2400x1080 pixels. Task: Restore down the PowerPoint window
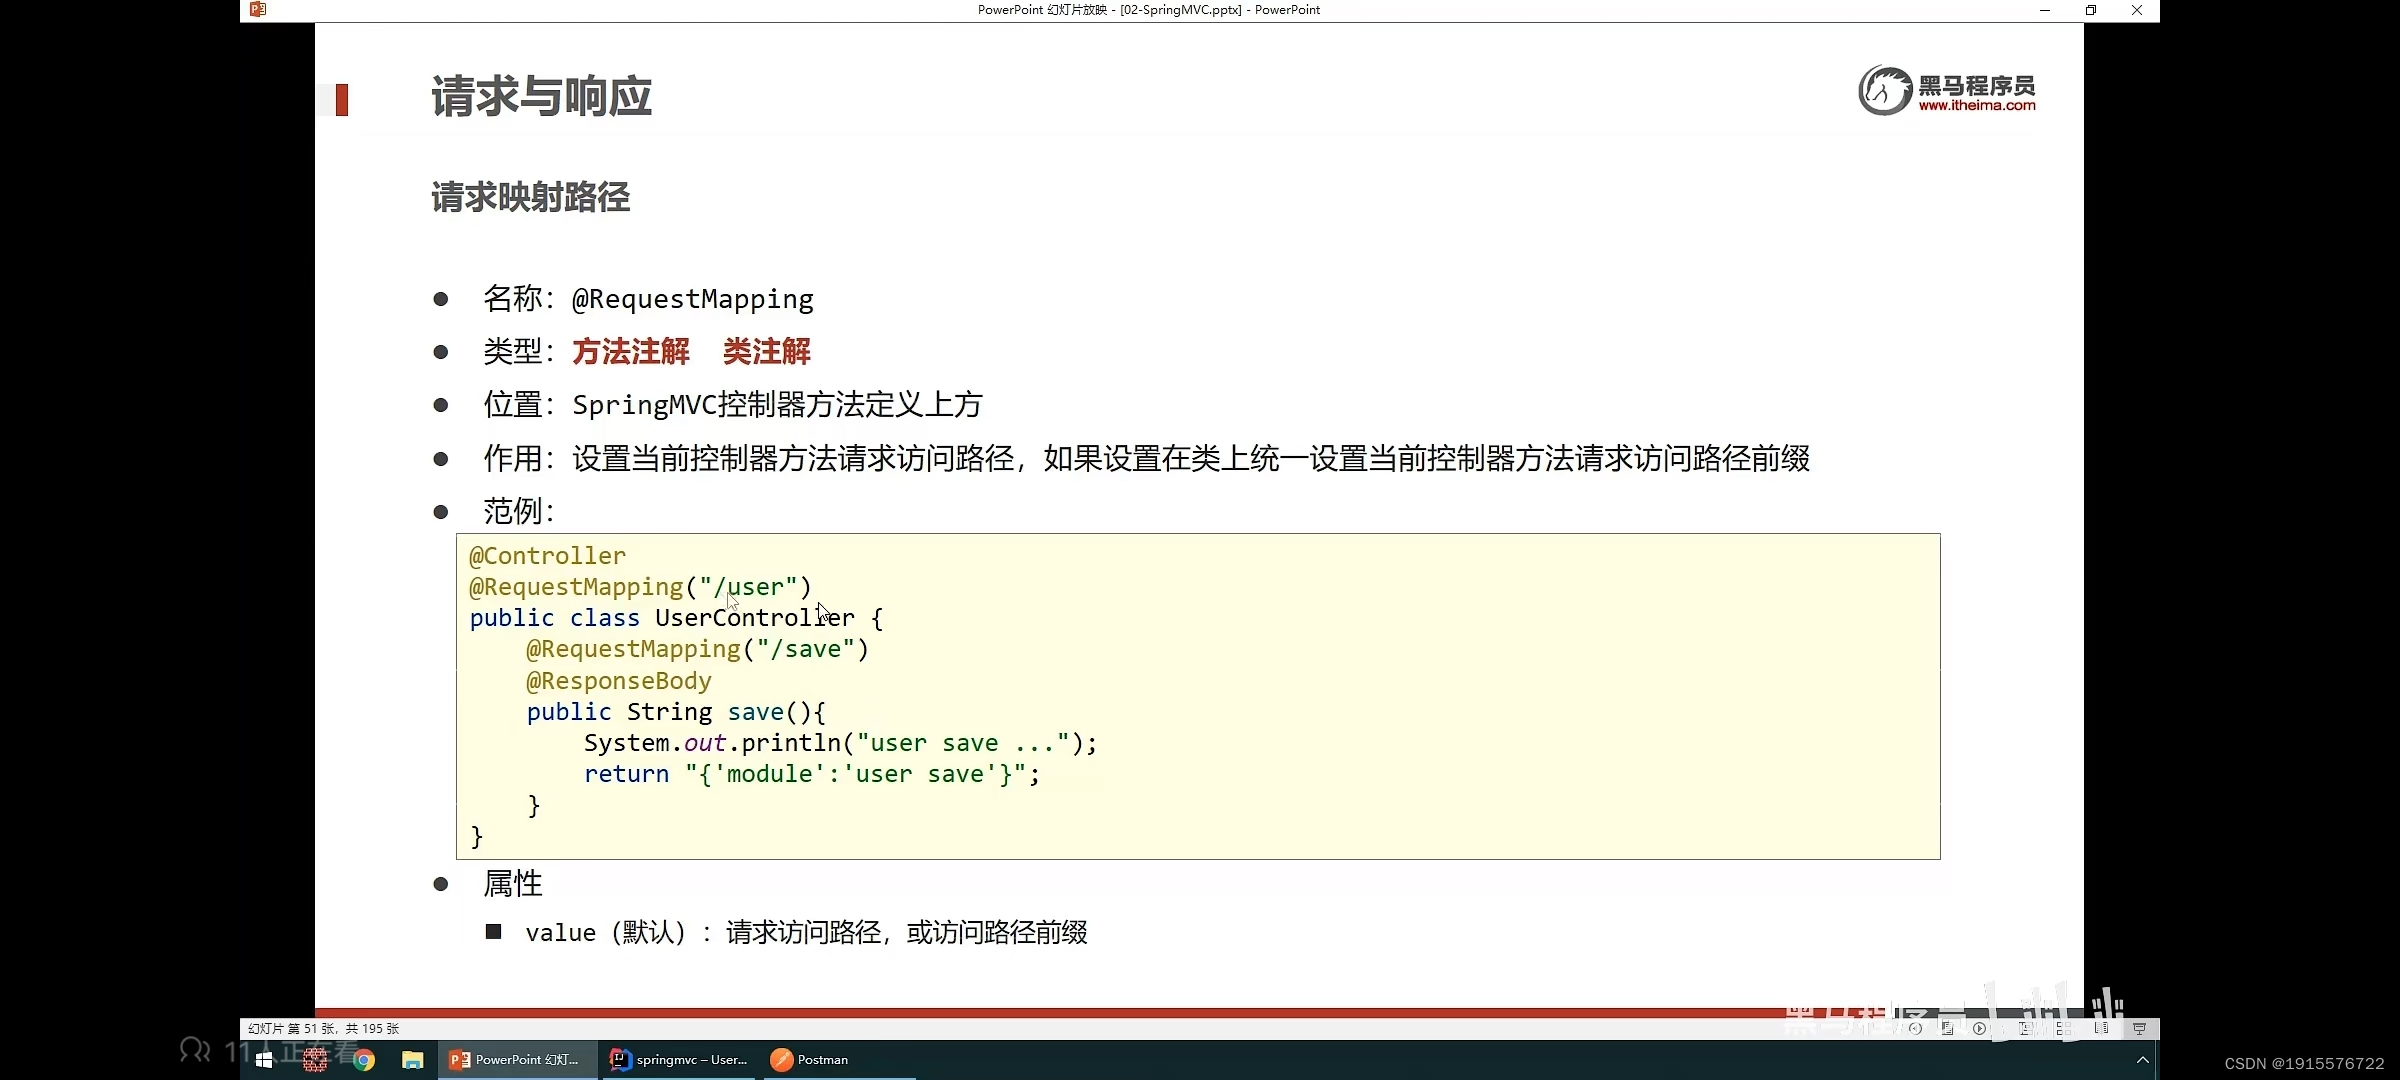2091,10
